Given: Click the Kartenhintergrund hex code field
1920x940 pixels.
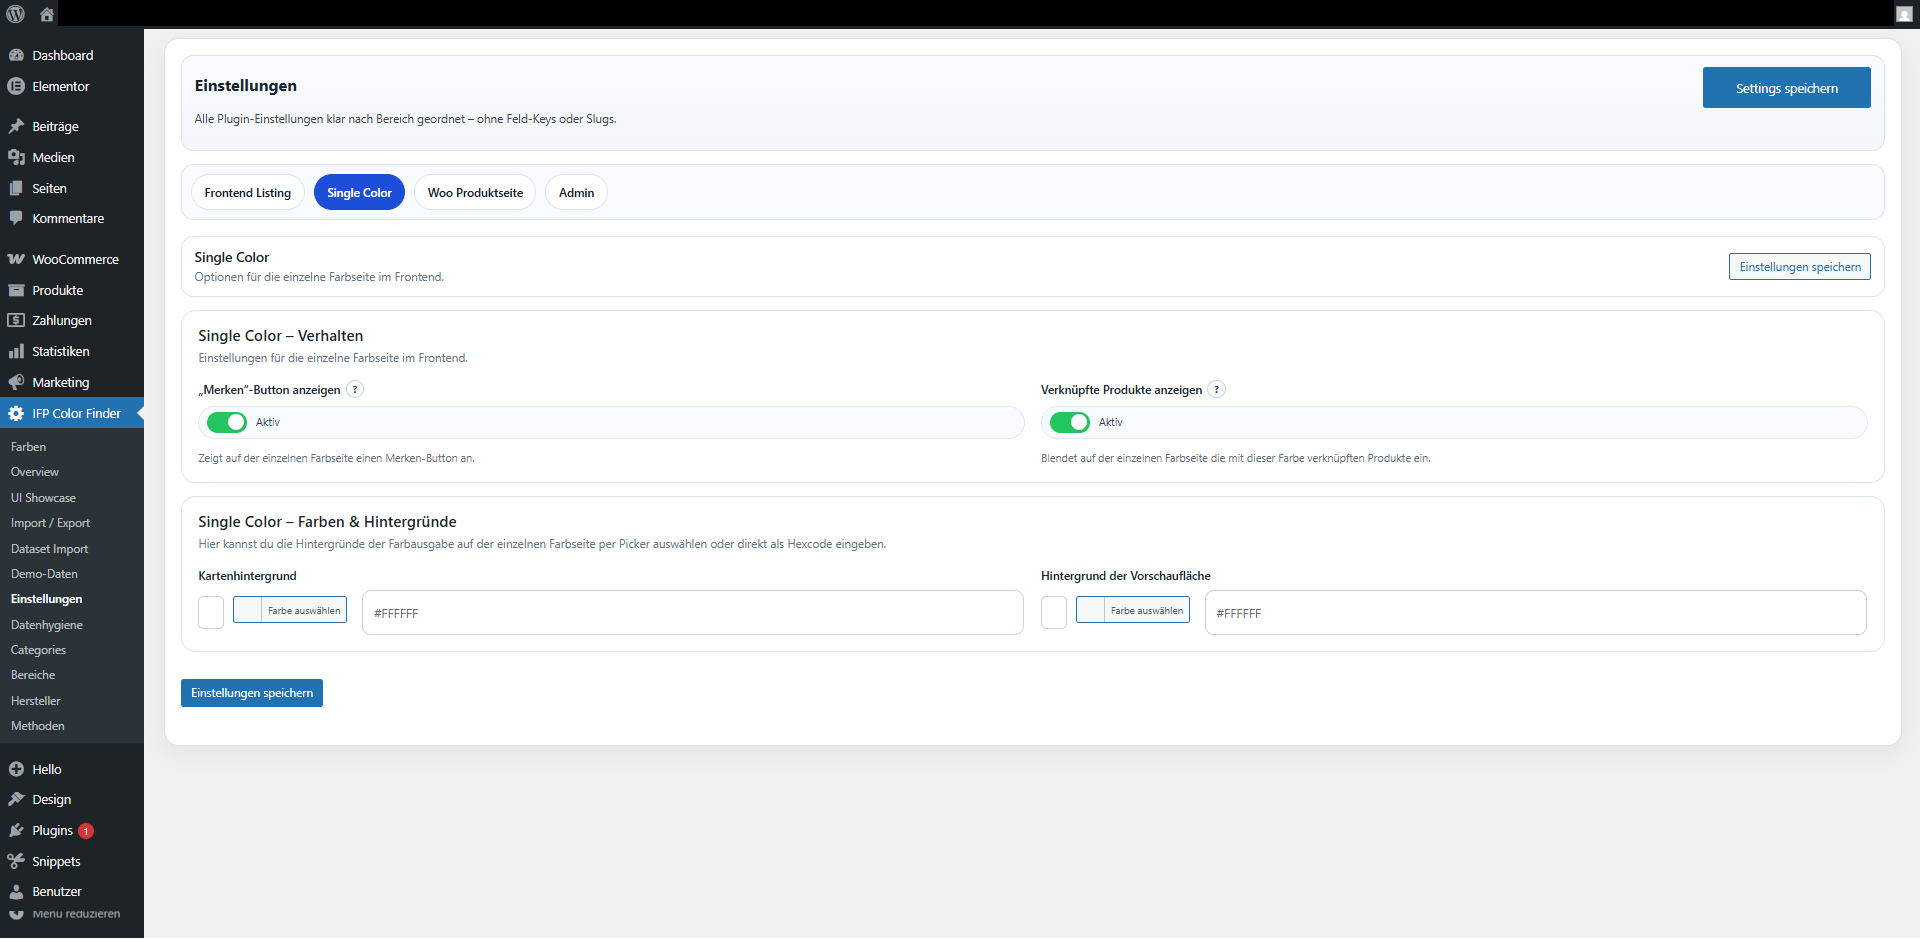Looking at the screenshot, I should point(692,613).
